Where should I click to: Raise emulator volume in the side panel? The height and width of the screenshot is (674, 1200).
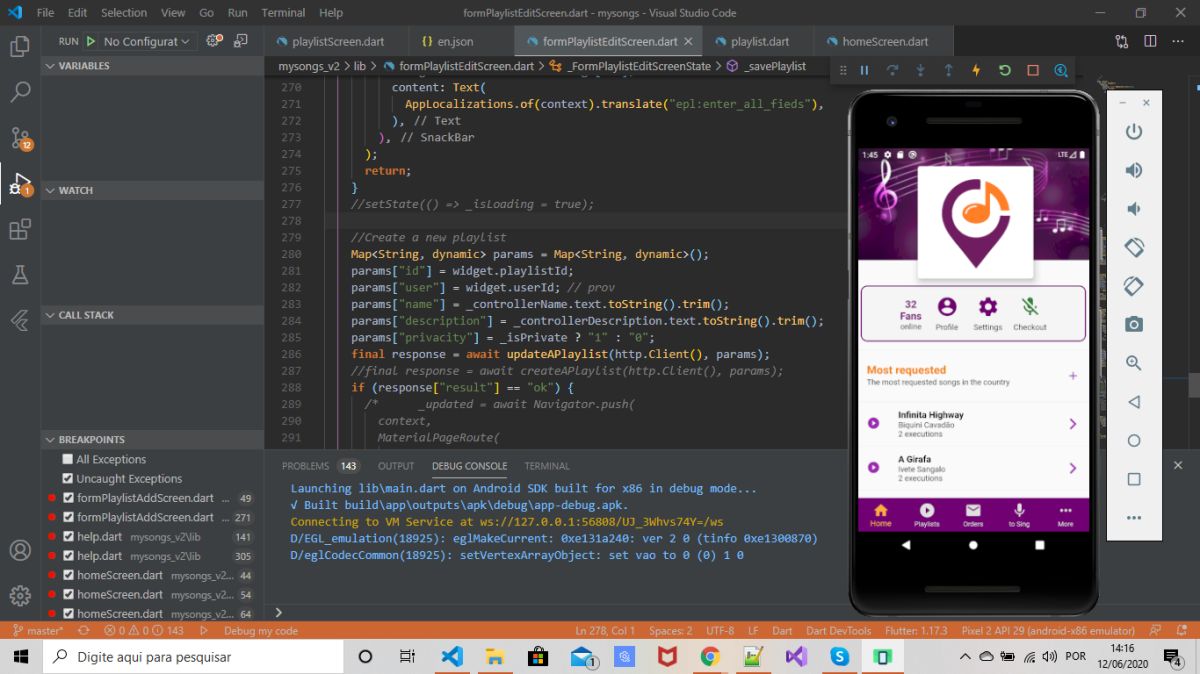pyautogui.click(x=1134, y=170)
